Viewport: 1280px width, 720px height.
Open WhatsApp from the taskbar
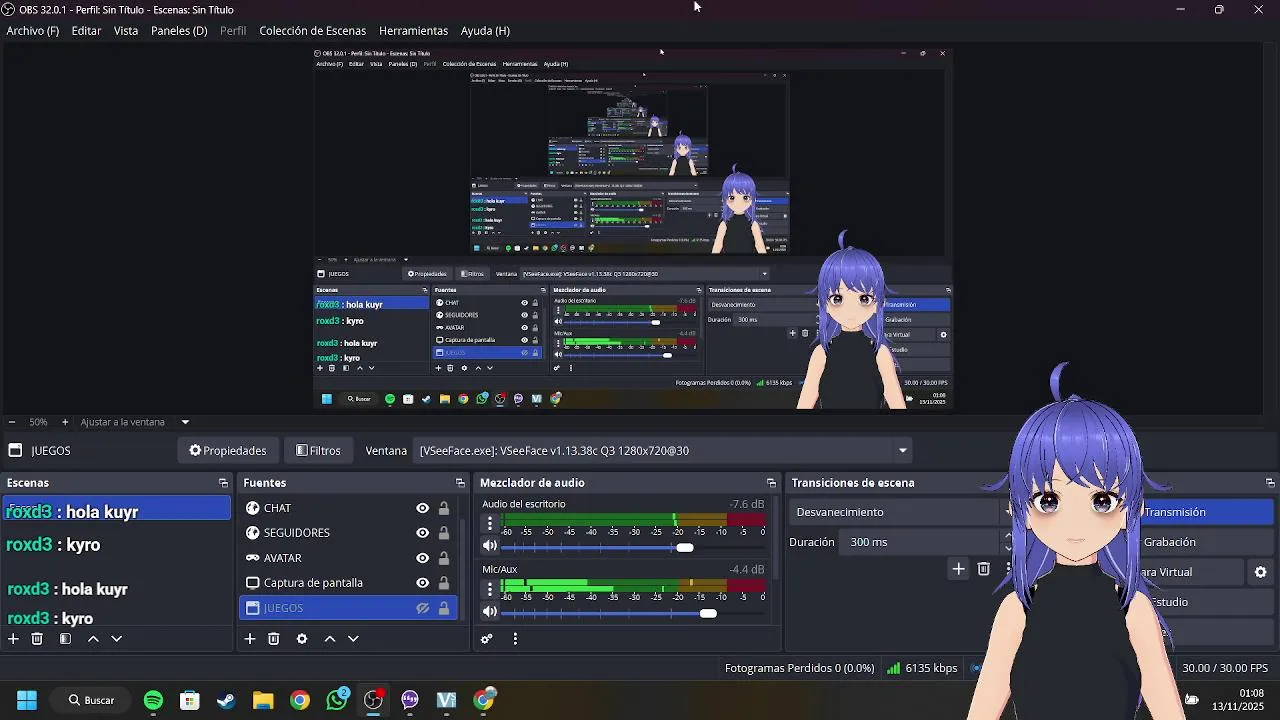pos(337,700)
